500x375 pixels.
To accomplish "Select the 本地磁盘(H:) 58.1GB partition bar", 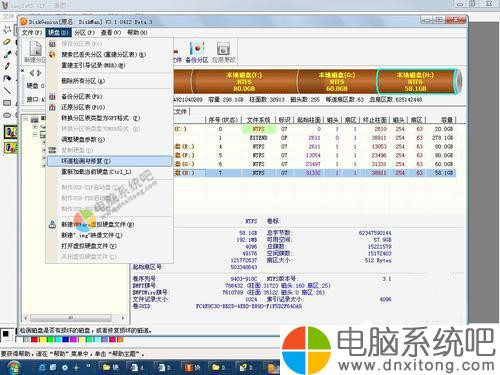I will (415, 82).
